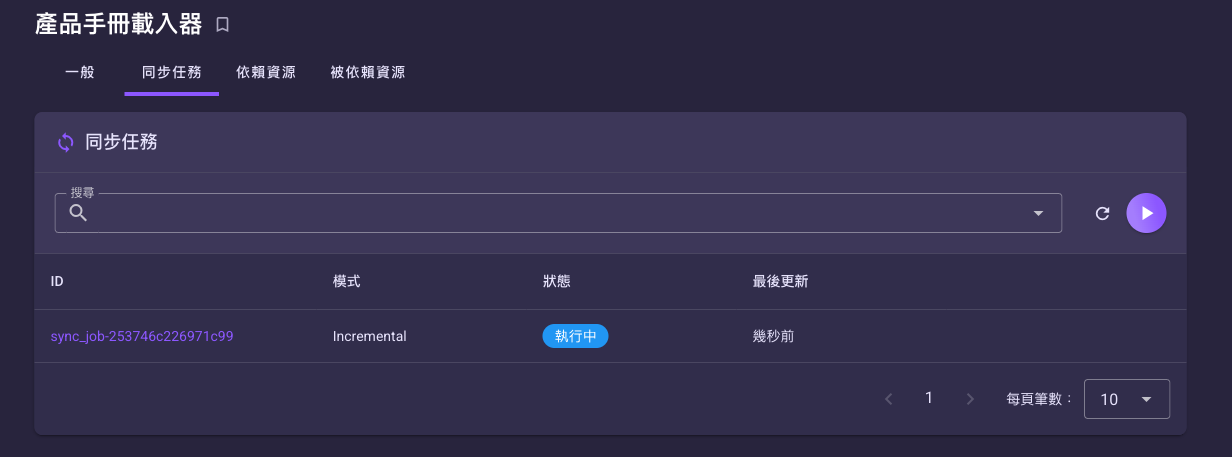The width and height of the screenshot is (1232, 457).
Task: Click the magnifier icon in the search field
Action: [x=78, y=213]
